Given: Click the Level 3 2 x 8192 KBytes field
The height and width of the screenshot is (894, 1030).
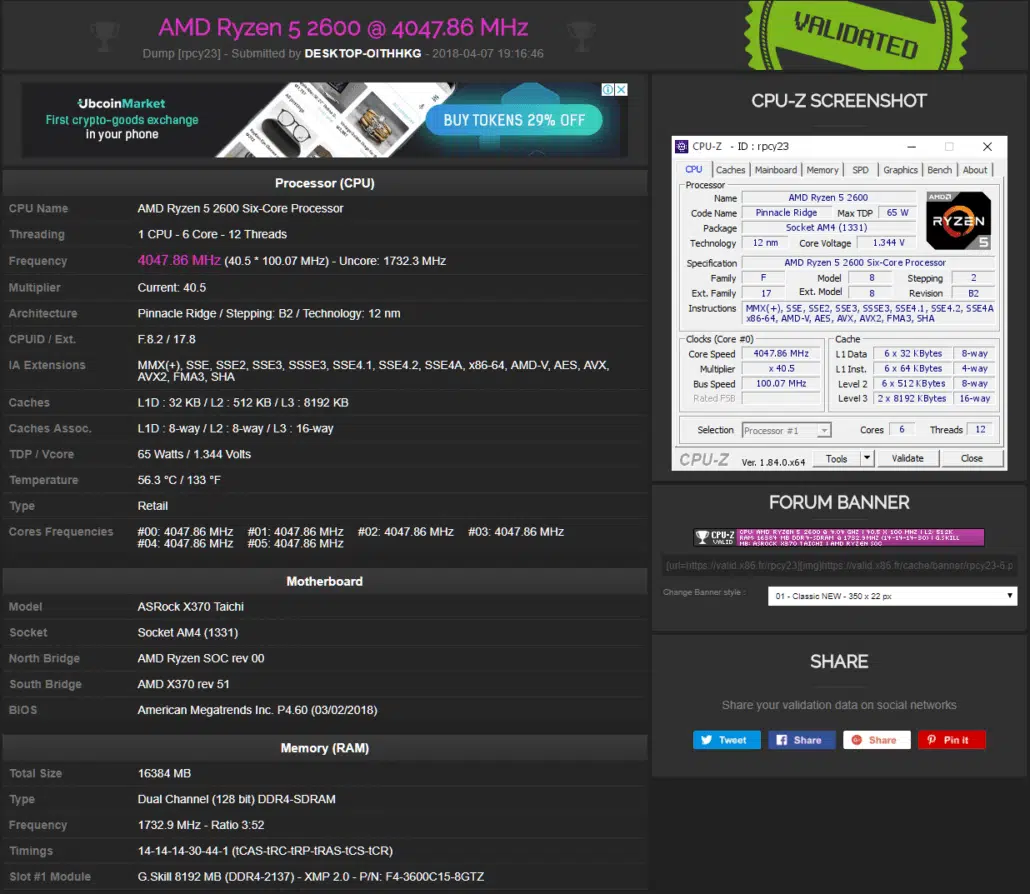Looking at the screenshot, I should click(912, 398).
